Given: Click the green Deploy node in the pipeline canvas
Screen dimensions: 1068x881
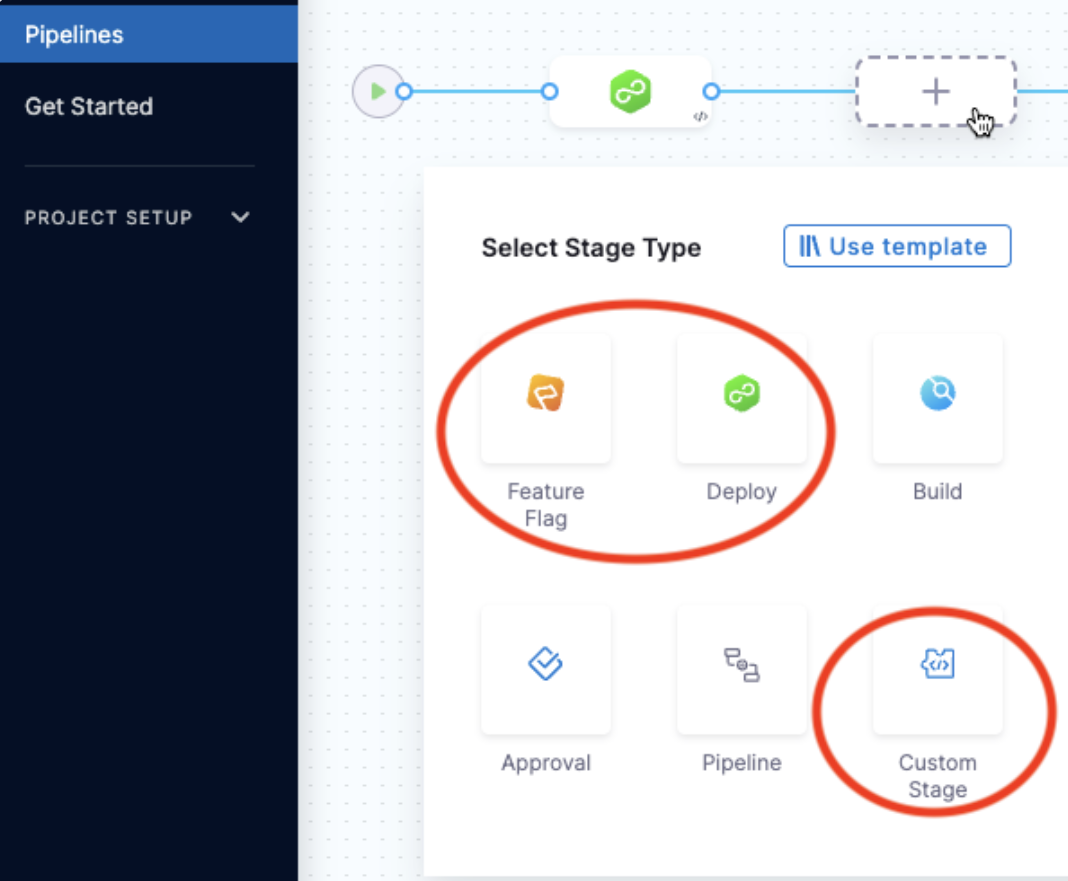Looking at the screenshot, I should click(x=630, y=91).
